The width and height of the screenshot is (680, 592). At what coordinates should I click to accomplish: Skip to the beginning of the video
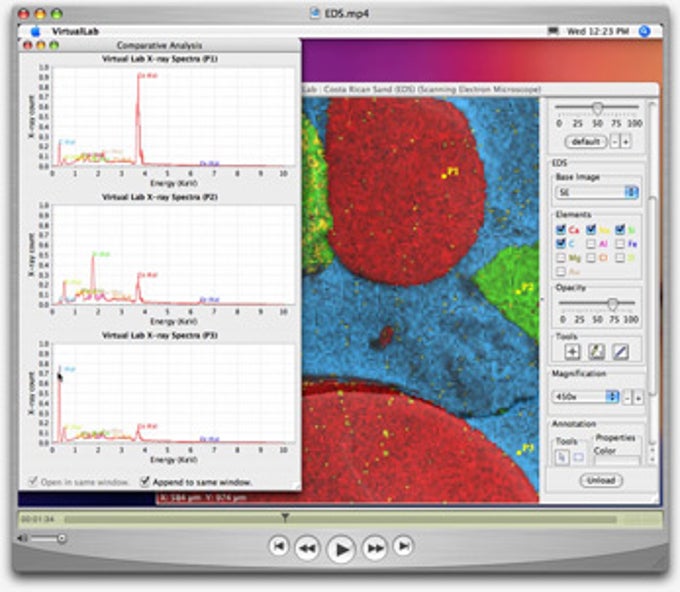[x=278, y=546]
